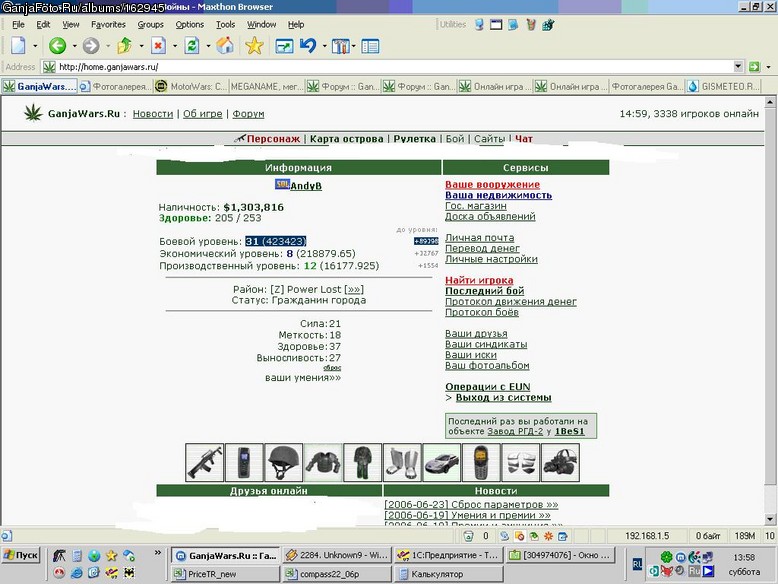The width and height of the screenshot is (778, 584).
Task: Expand the address bar URL dropdown
Action: [x=738, y=66]
